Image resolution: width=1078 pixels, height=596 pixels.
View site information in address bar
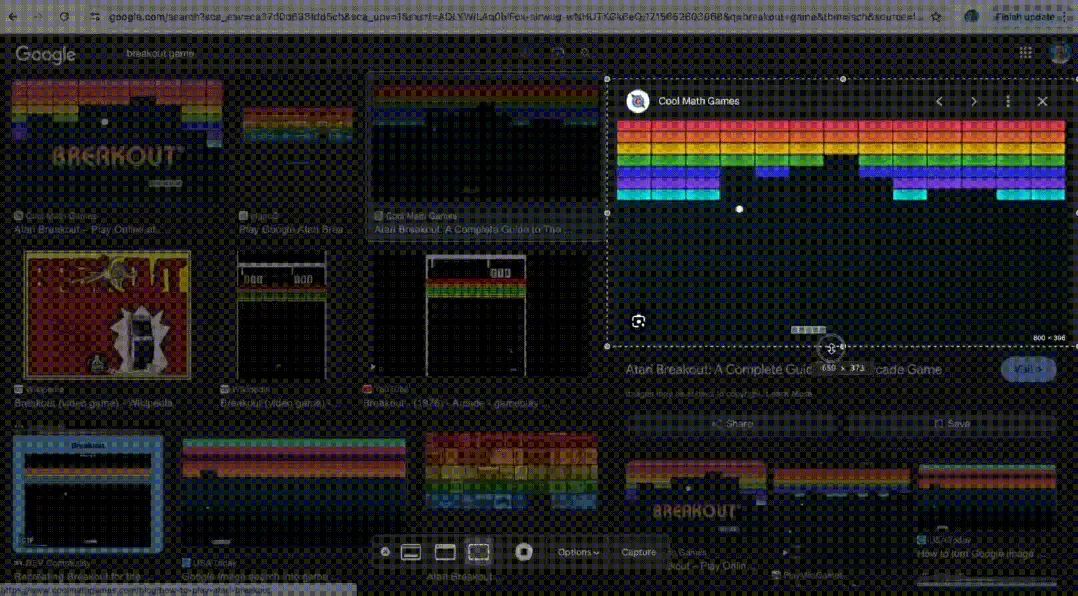95,16
